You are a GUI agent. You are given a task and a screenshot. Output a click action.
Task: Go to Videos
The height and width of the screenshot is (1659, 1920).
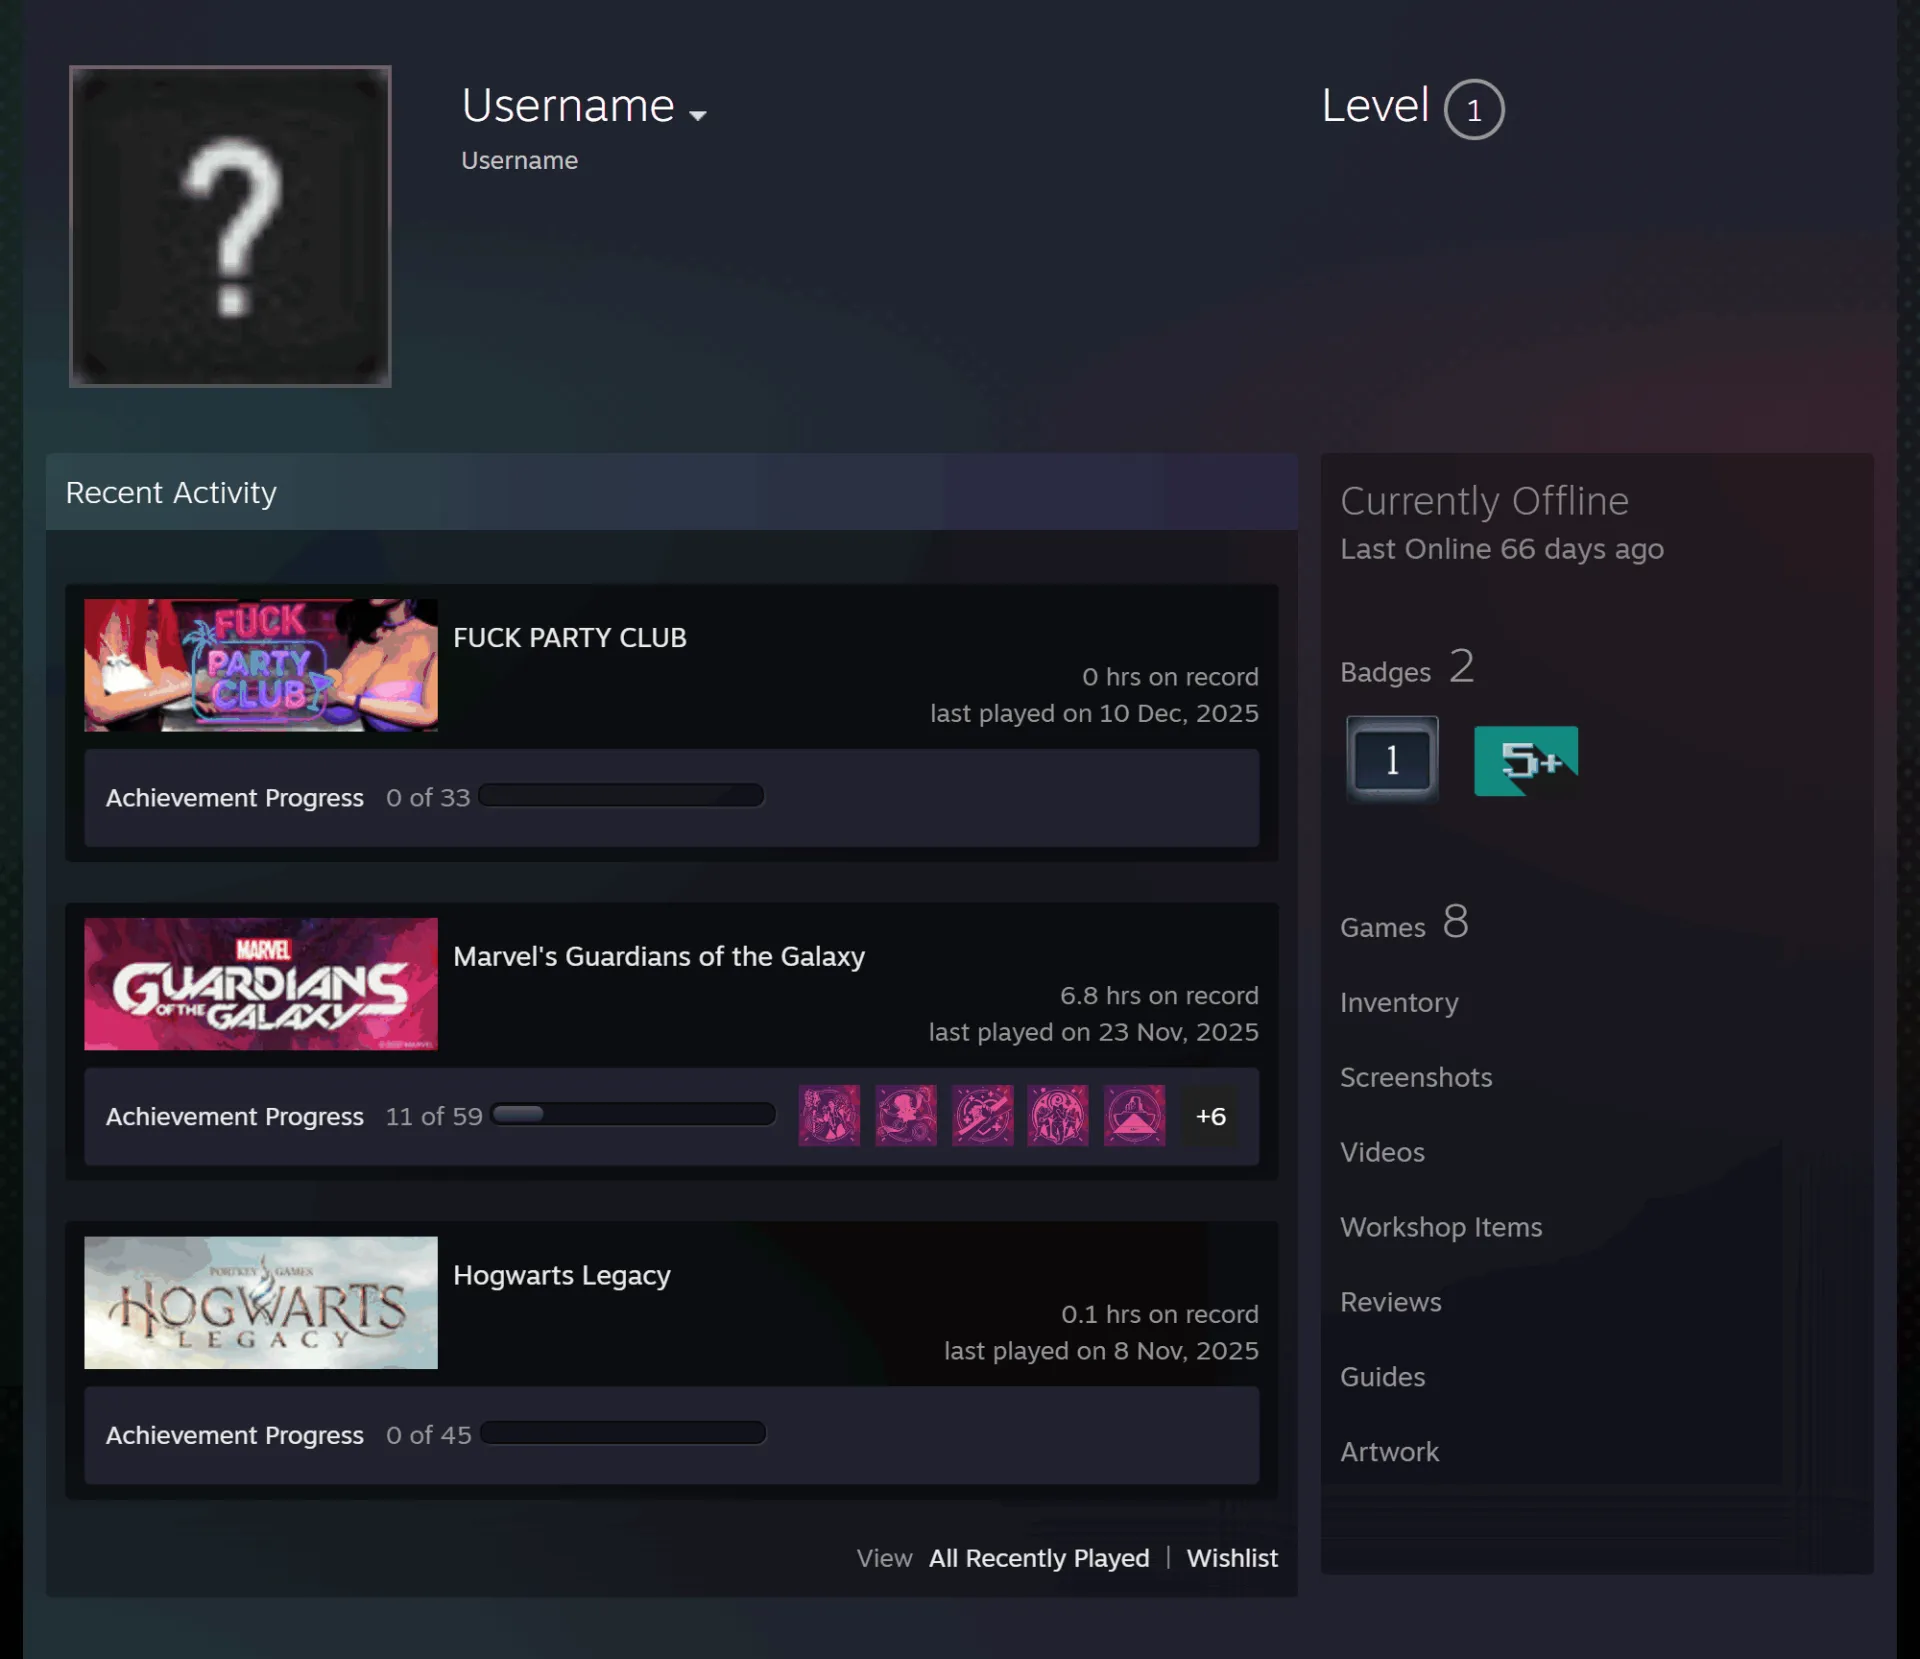1382,1152
